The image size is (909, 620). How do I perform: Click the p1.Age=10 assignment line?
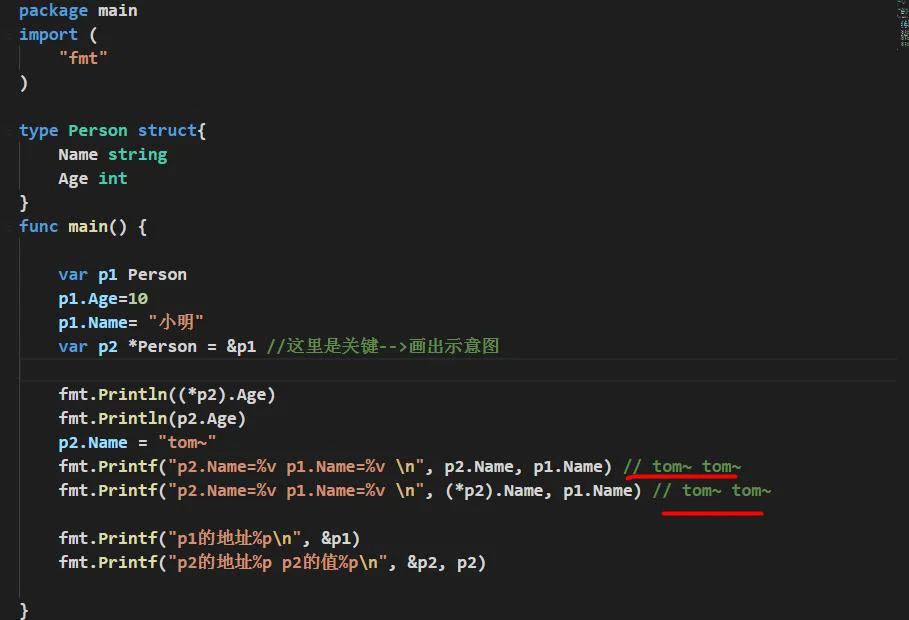[103, 299]
